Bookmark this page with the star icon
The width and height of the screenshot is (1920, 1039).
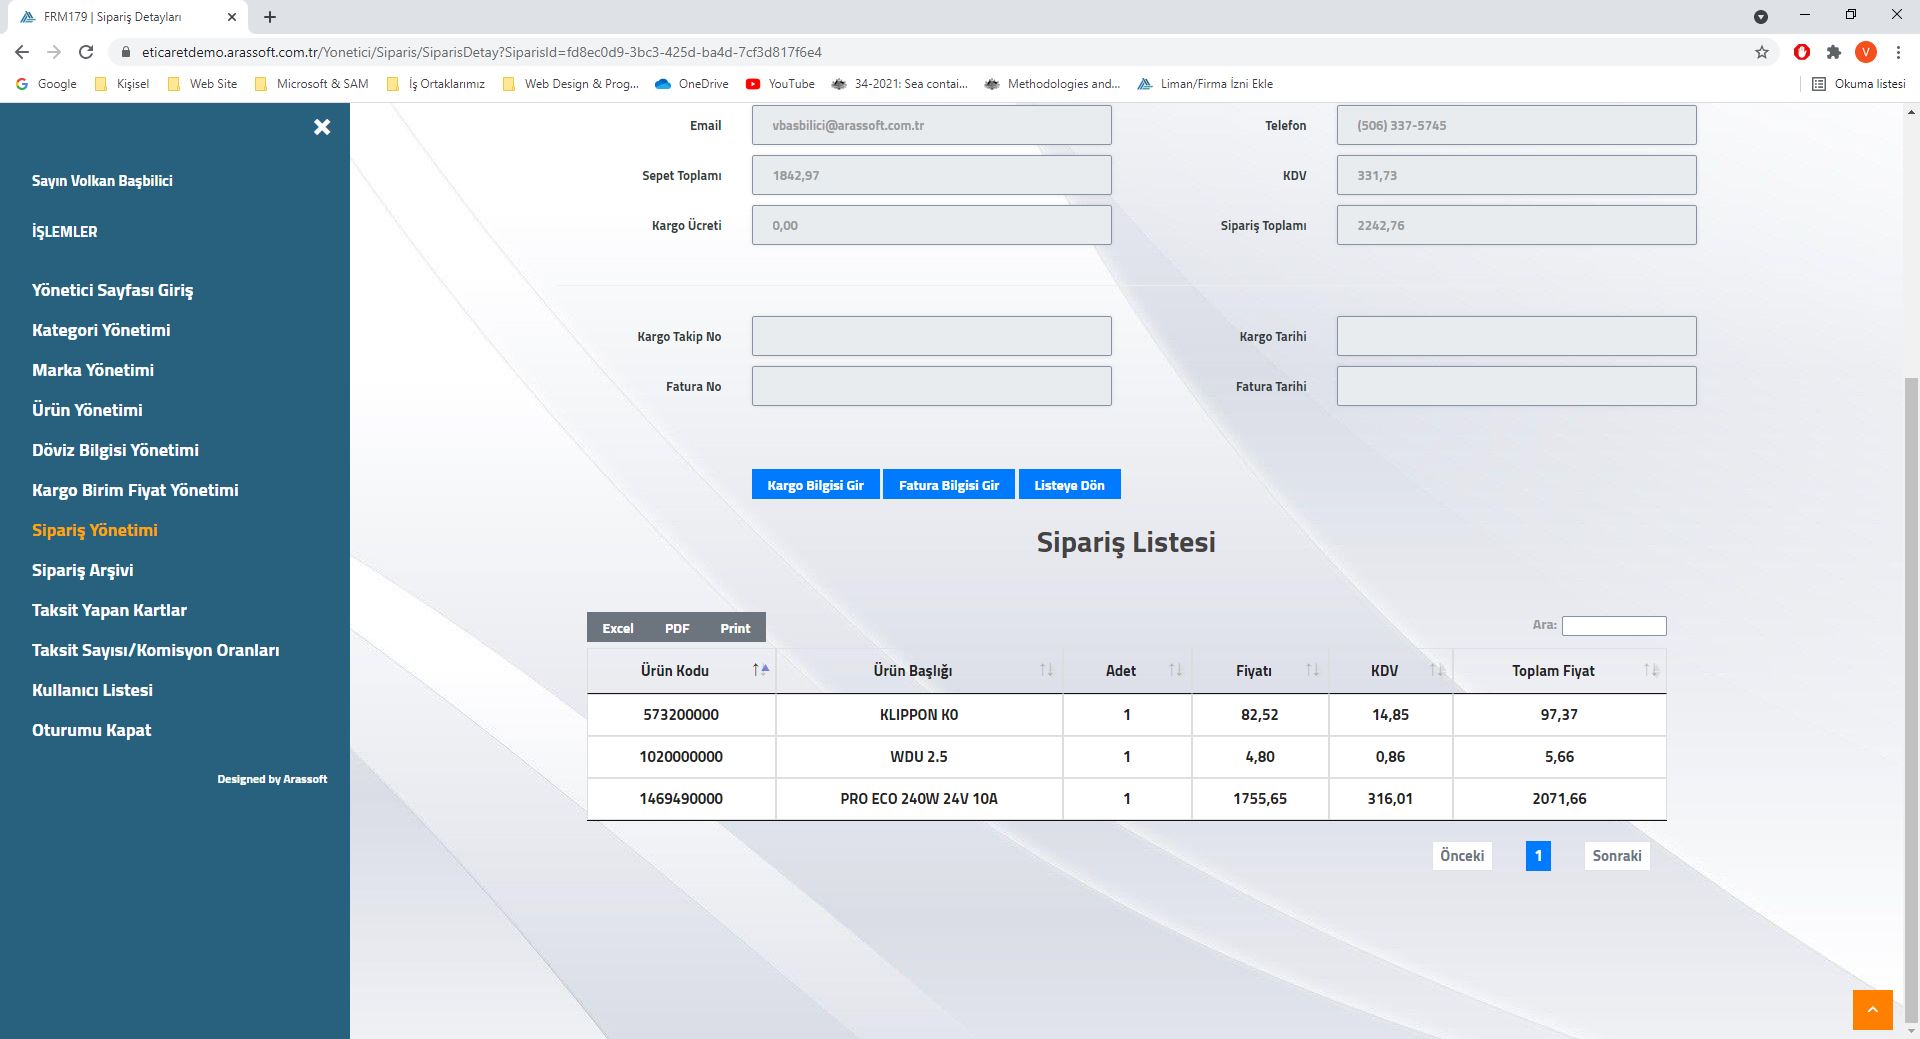click(1762, 52)
